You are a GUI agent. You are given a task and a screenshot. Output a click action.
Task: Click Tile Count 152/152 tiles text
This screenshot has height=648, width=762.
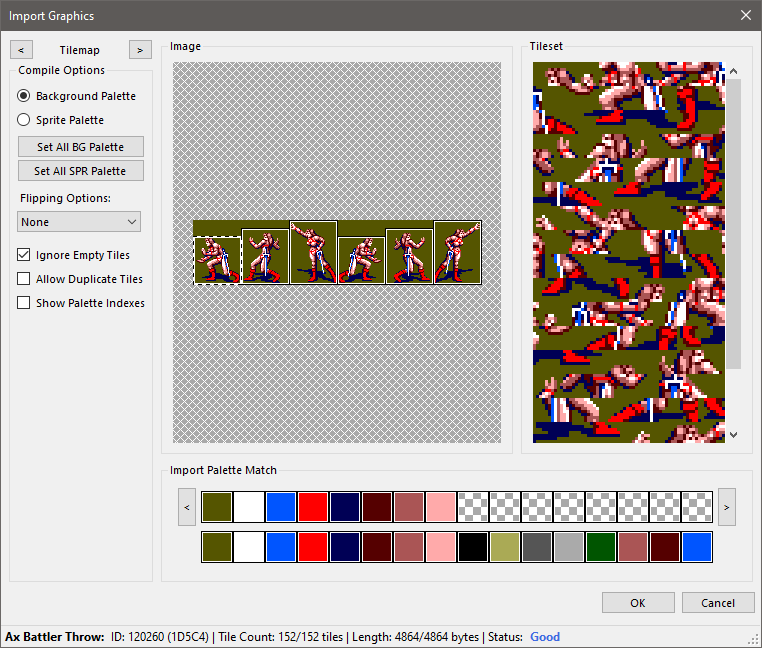click(280, 637)
